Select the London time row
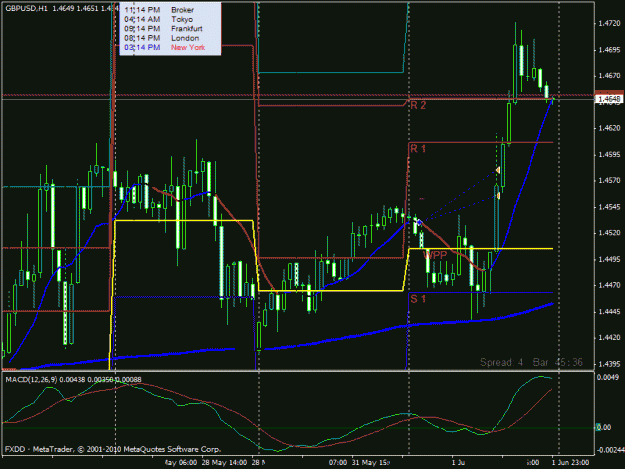The height and width of the screenshot is (469, 625). [170, 38]
